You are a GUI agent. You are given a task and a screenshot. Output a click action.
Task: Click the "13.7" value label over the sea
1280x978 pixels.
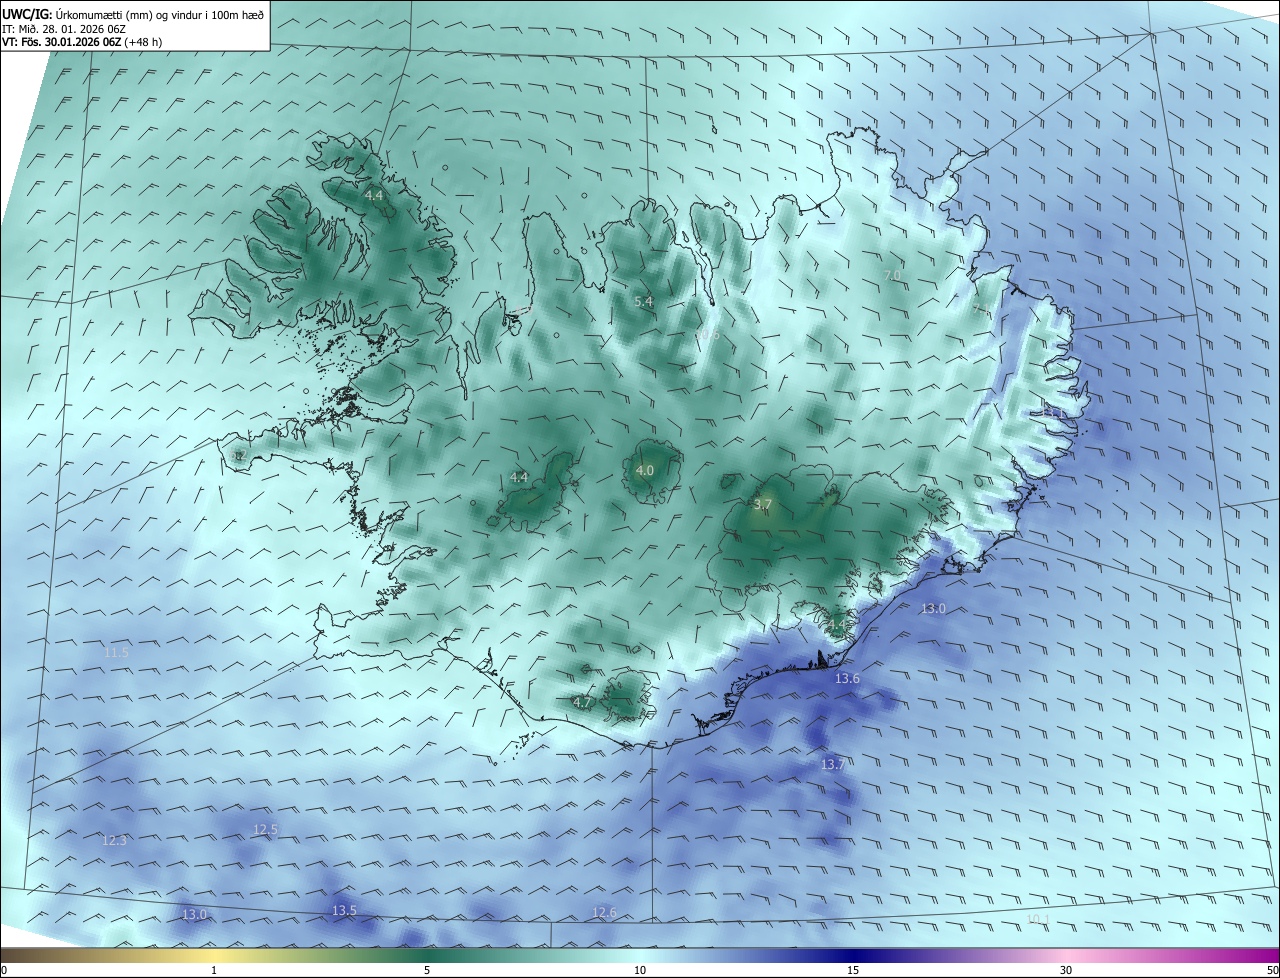point(833,765)
